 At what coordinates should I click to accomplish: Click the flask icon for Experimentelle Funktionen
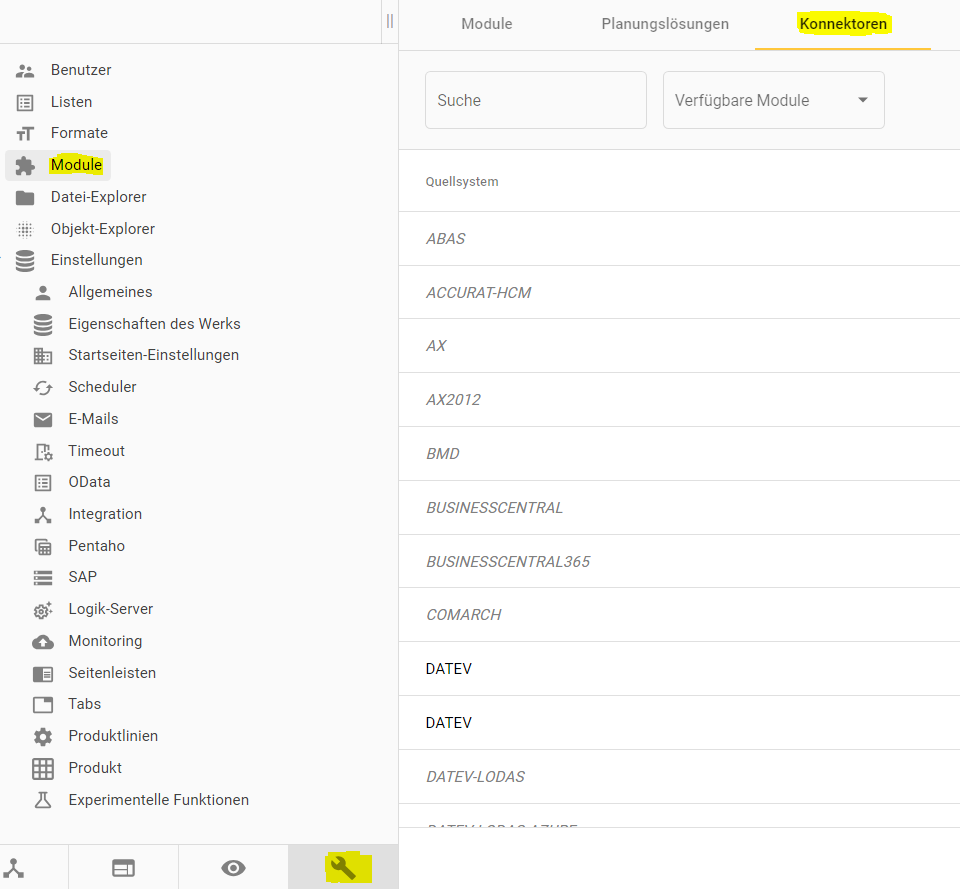43,800
